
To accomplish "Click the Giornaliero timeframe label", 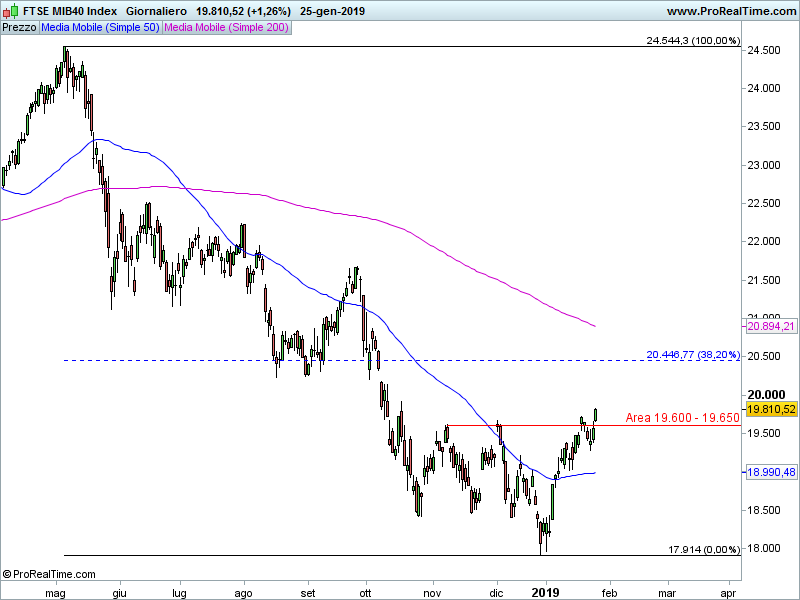I will (156, 11).
